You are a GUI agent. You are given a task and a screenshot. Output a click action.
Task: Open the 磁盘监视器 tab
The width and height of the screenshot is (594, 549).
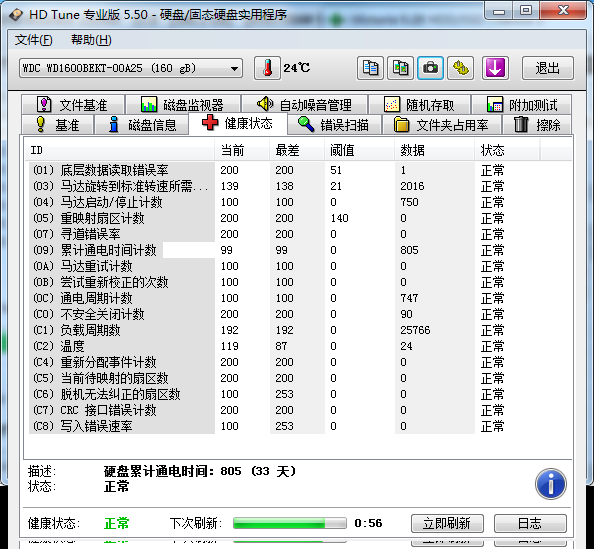point(183,105)
